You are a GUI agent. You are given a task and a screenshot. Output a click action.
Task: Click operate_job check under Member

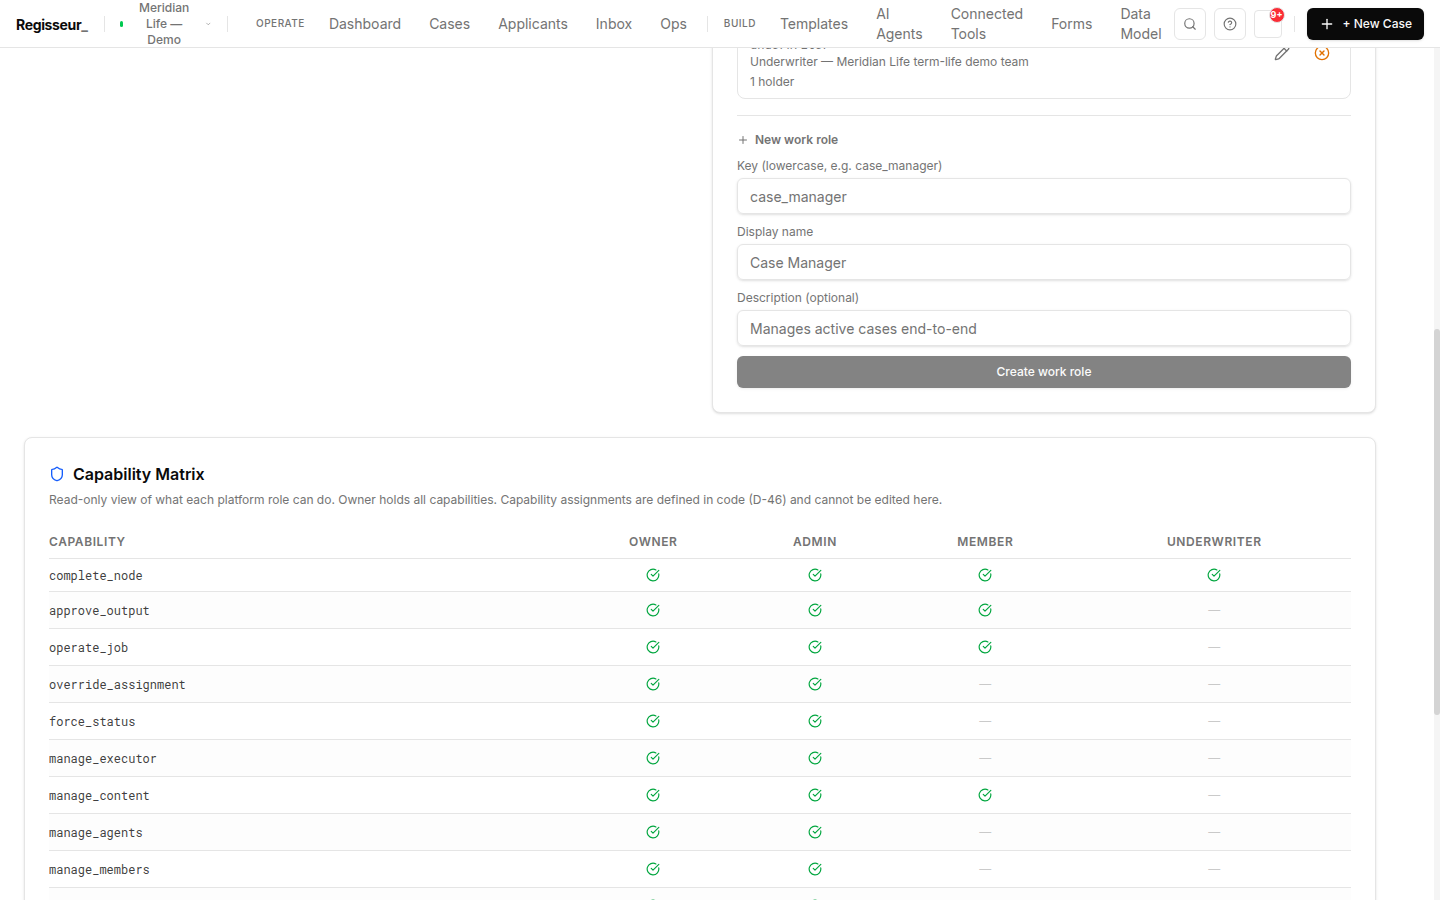(x=985, y=647)
